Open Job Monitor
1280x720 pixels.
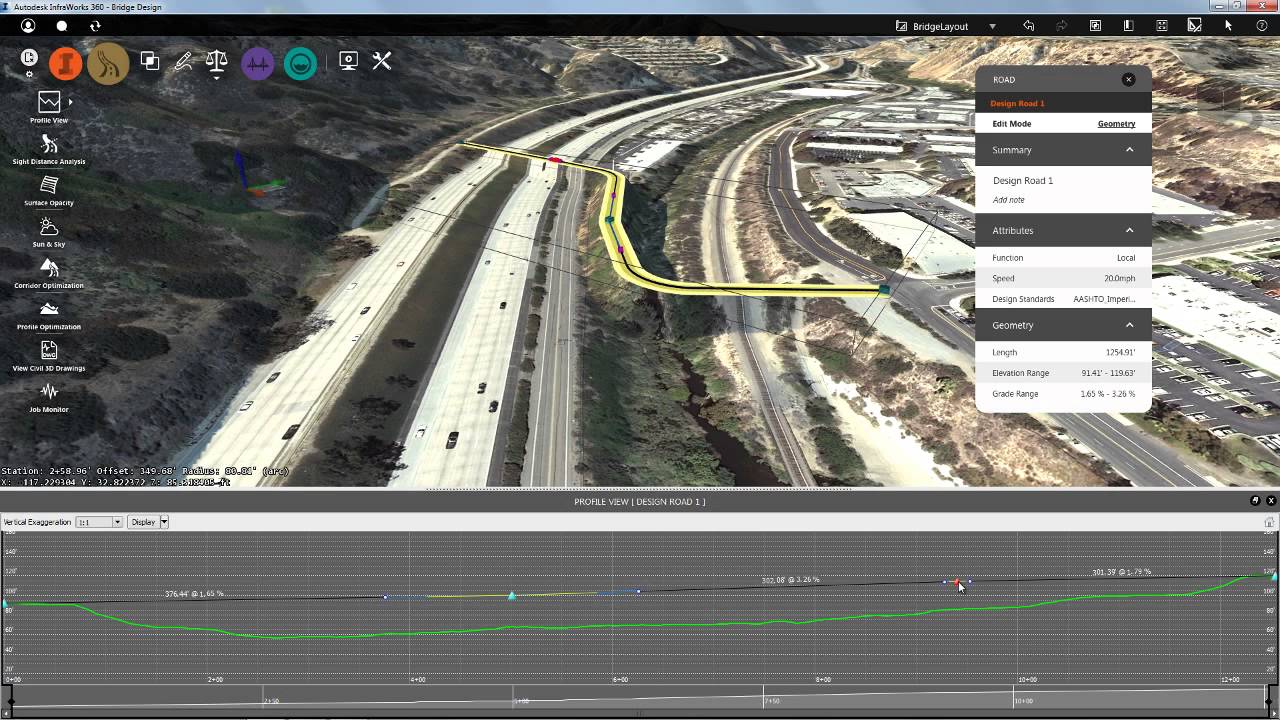pyautogui.click(x=49, y=396)
